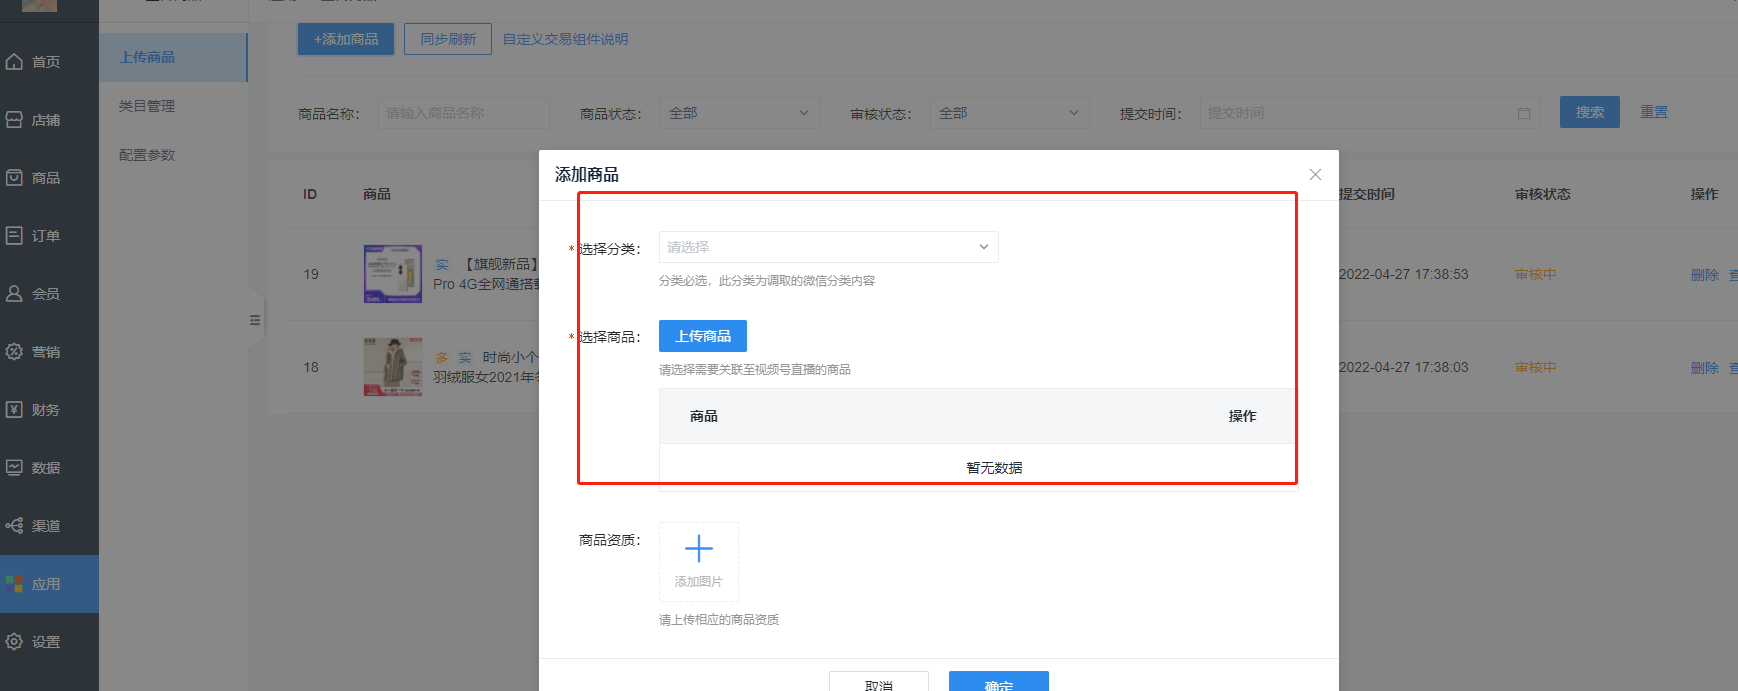1738x691 pixels.
Task: Go to 营销 in main navigation
Action: tap(46, 352)
